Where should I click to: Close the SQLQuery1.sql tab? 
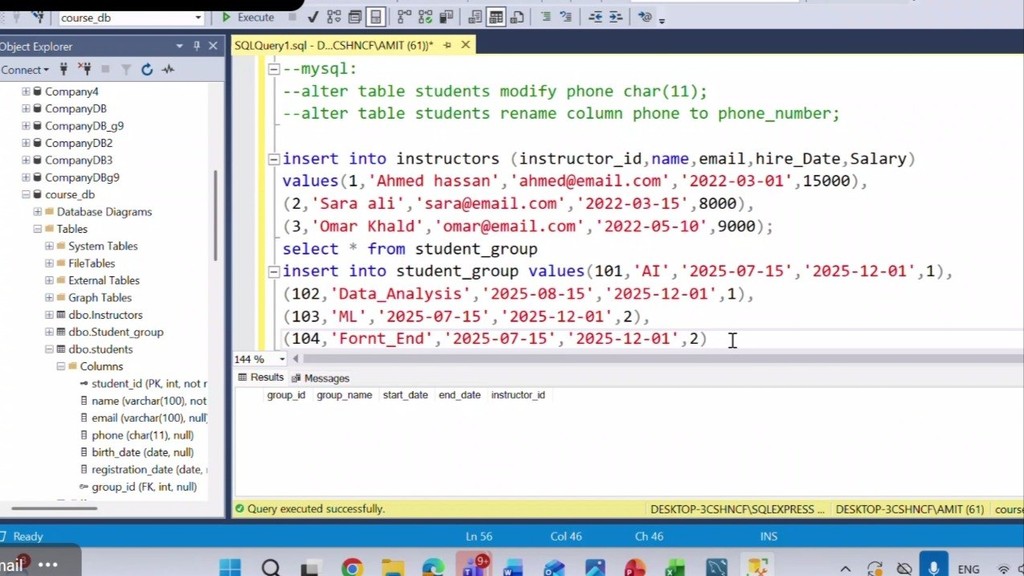pyautogui.click(x=465, y=44)
